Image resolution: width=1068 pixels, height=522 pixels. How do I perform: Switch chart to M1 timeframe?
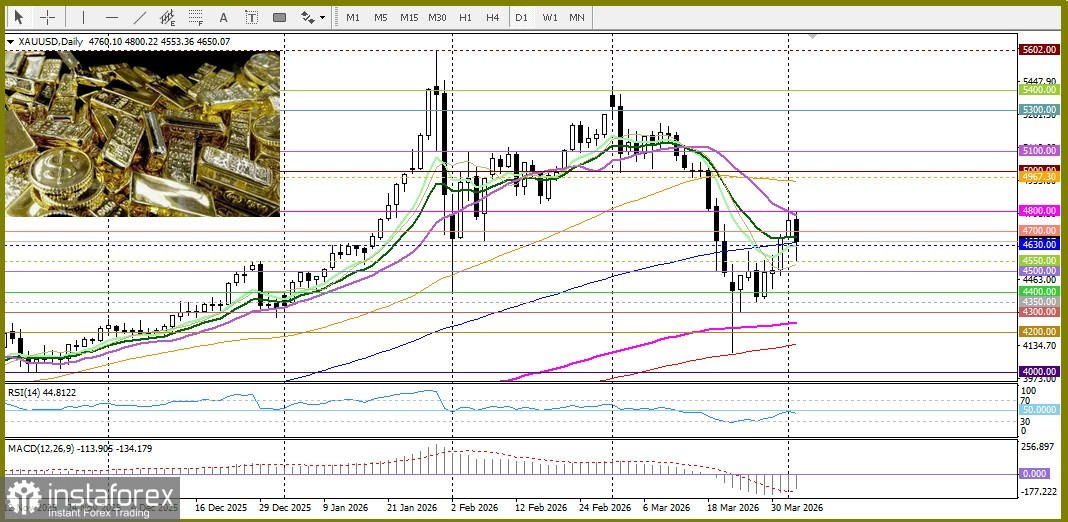[x=353, y=17]
